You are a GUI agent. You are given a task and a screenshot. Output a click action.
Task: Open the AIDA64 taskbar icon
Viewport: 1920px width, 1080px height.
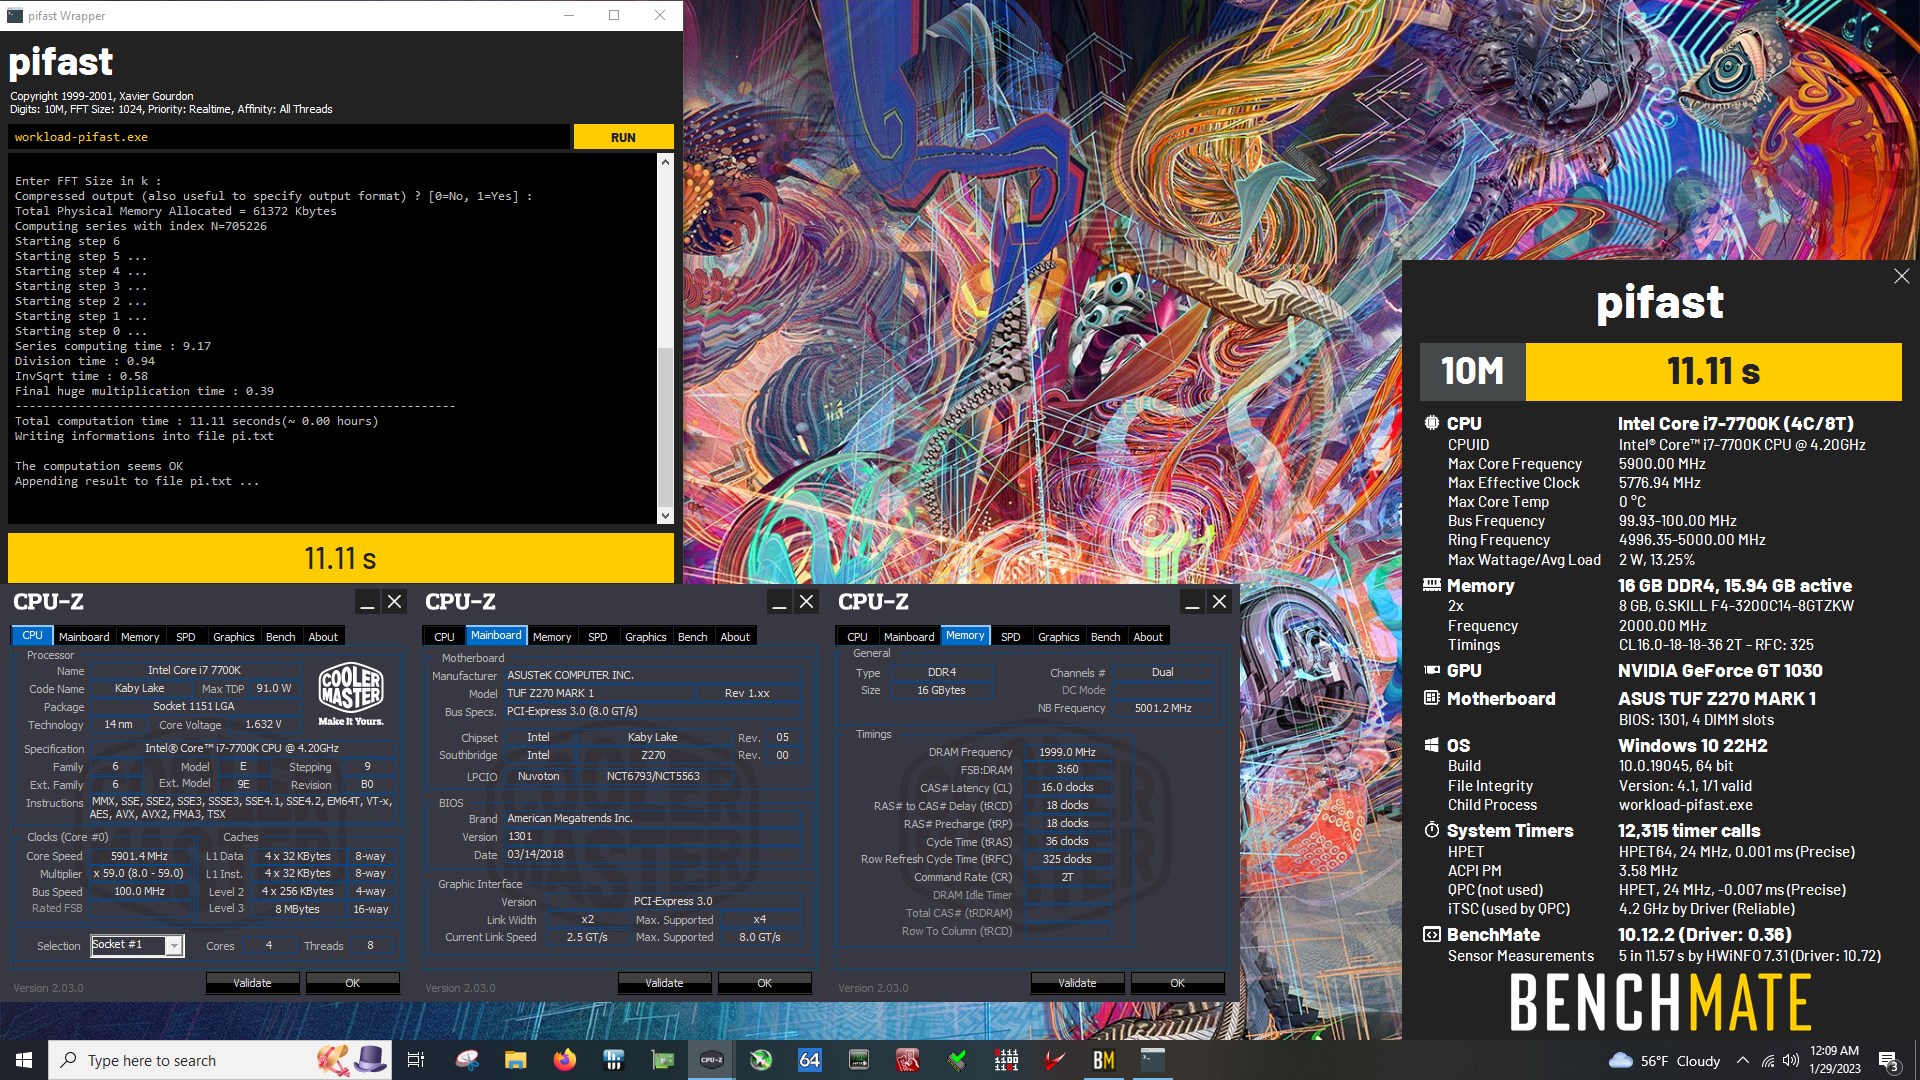coord(809,1060)
